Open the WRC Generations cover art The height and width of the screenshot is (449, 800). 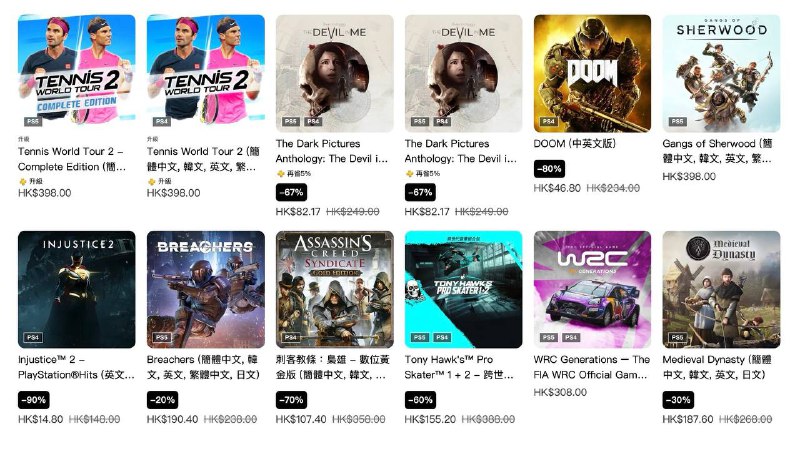coord(592,290)
